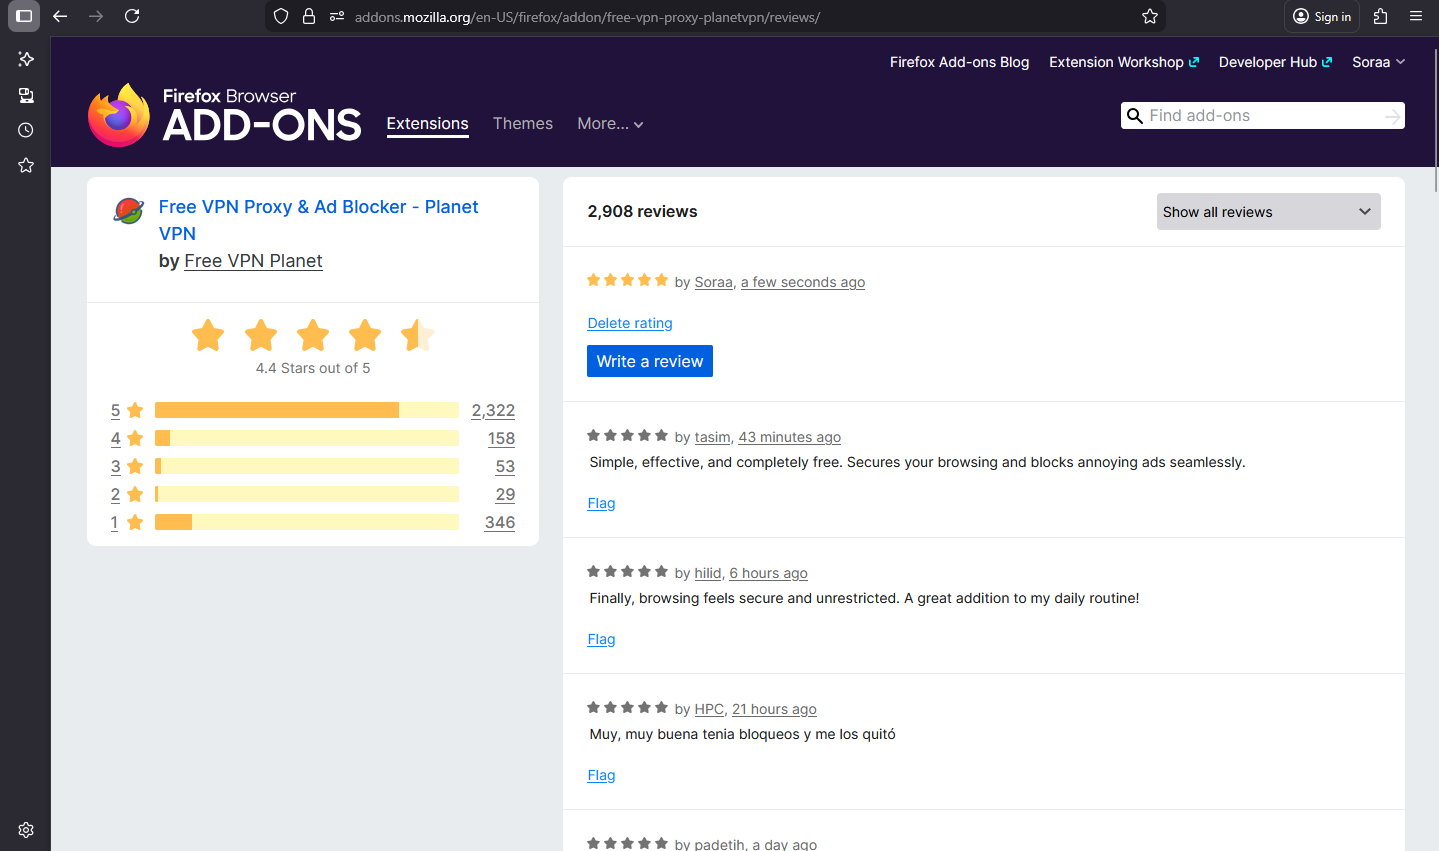Reload the current page

(132, 16)
